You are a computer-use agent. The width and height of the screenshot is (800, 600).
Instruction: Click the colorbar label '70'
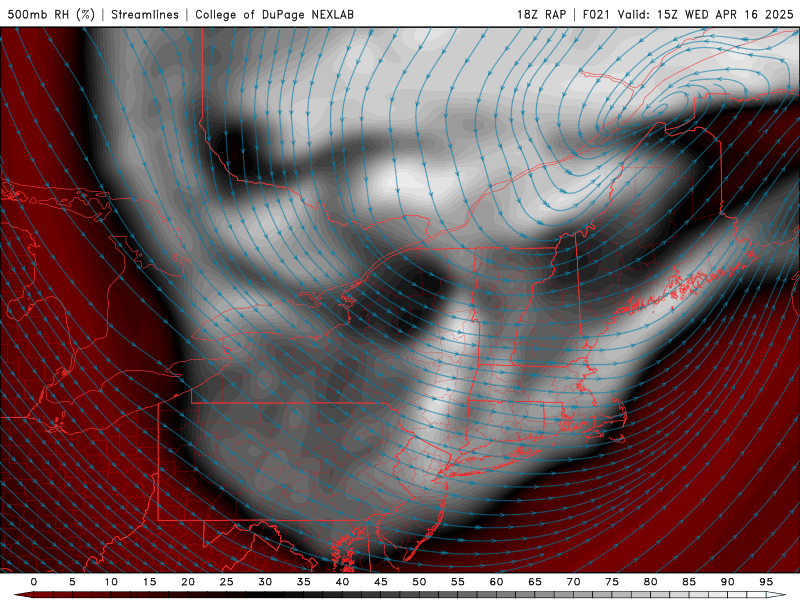(573, 582)
